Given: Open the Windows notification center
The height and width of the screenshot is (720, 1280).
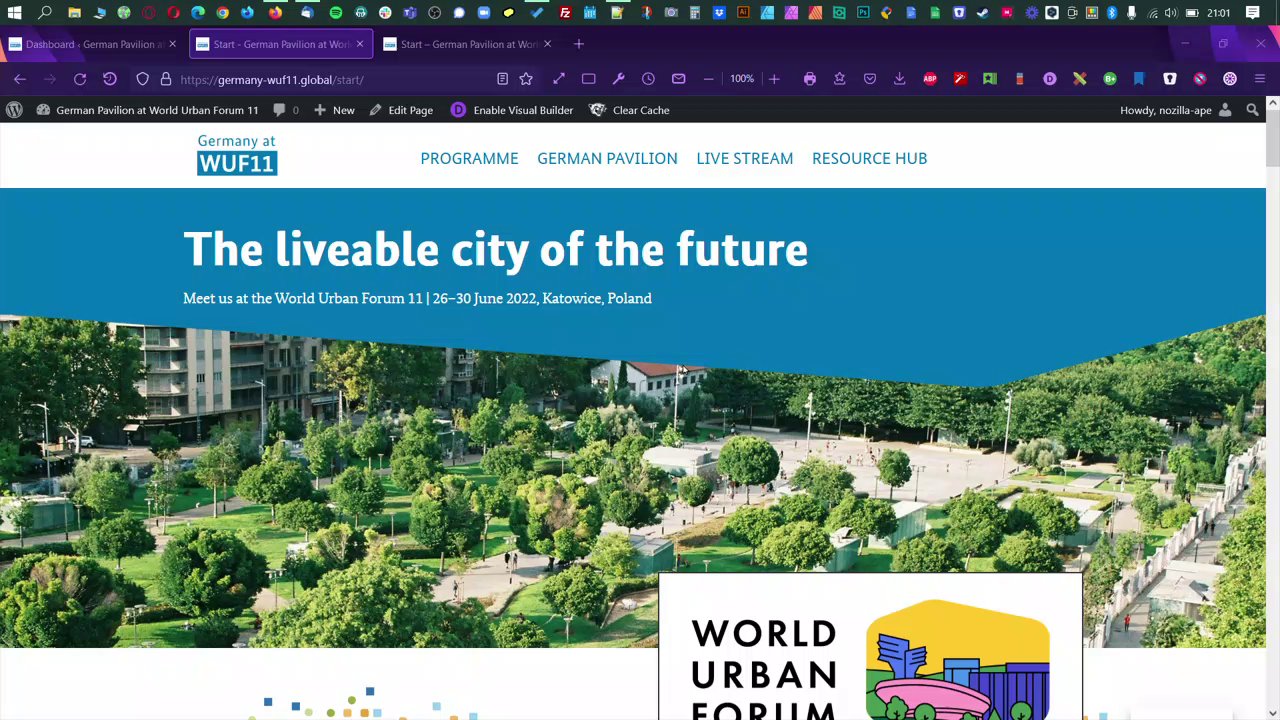Looking at the screenshot, I should pos(1253,13).
